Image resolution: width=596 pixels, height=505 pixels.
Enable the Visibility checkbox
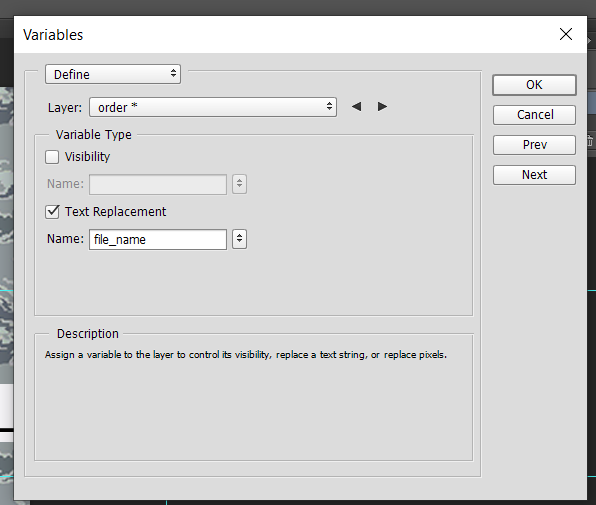coord(52,157)
